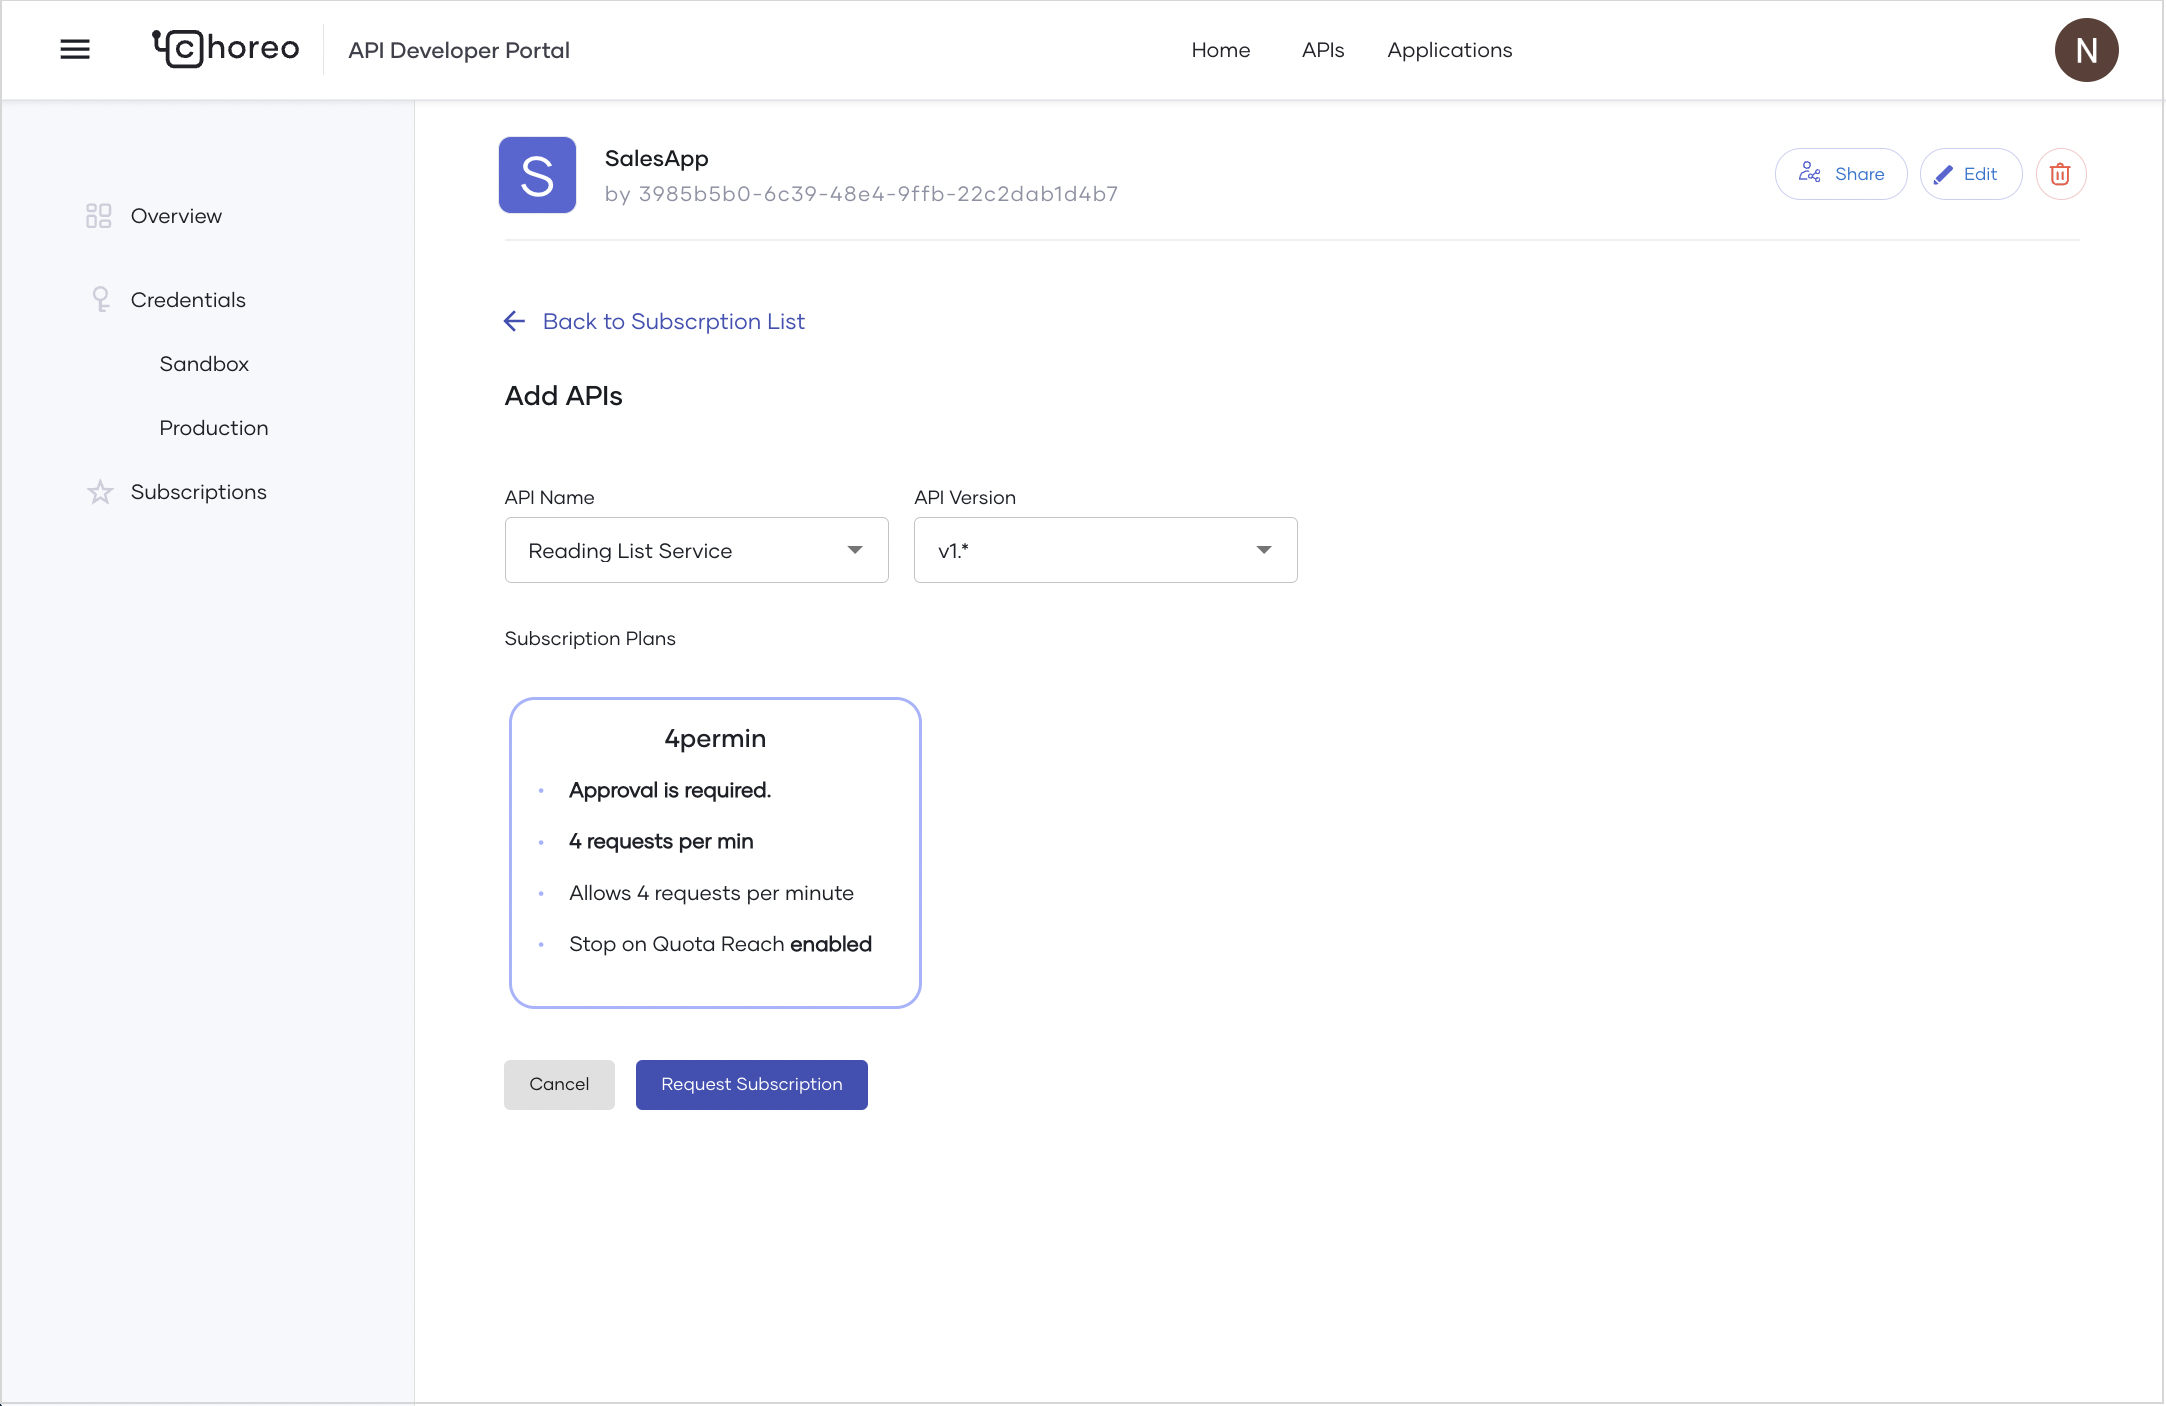This screenshot has width=2166, height=1406.
Task: Click the Choreo logo
Action: [x=226, y=48]
